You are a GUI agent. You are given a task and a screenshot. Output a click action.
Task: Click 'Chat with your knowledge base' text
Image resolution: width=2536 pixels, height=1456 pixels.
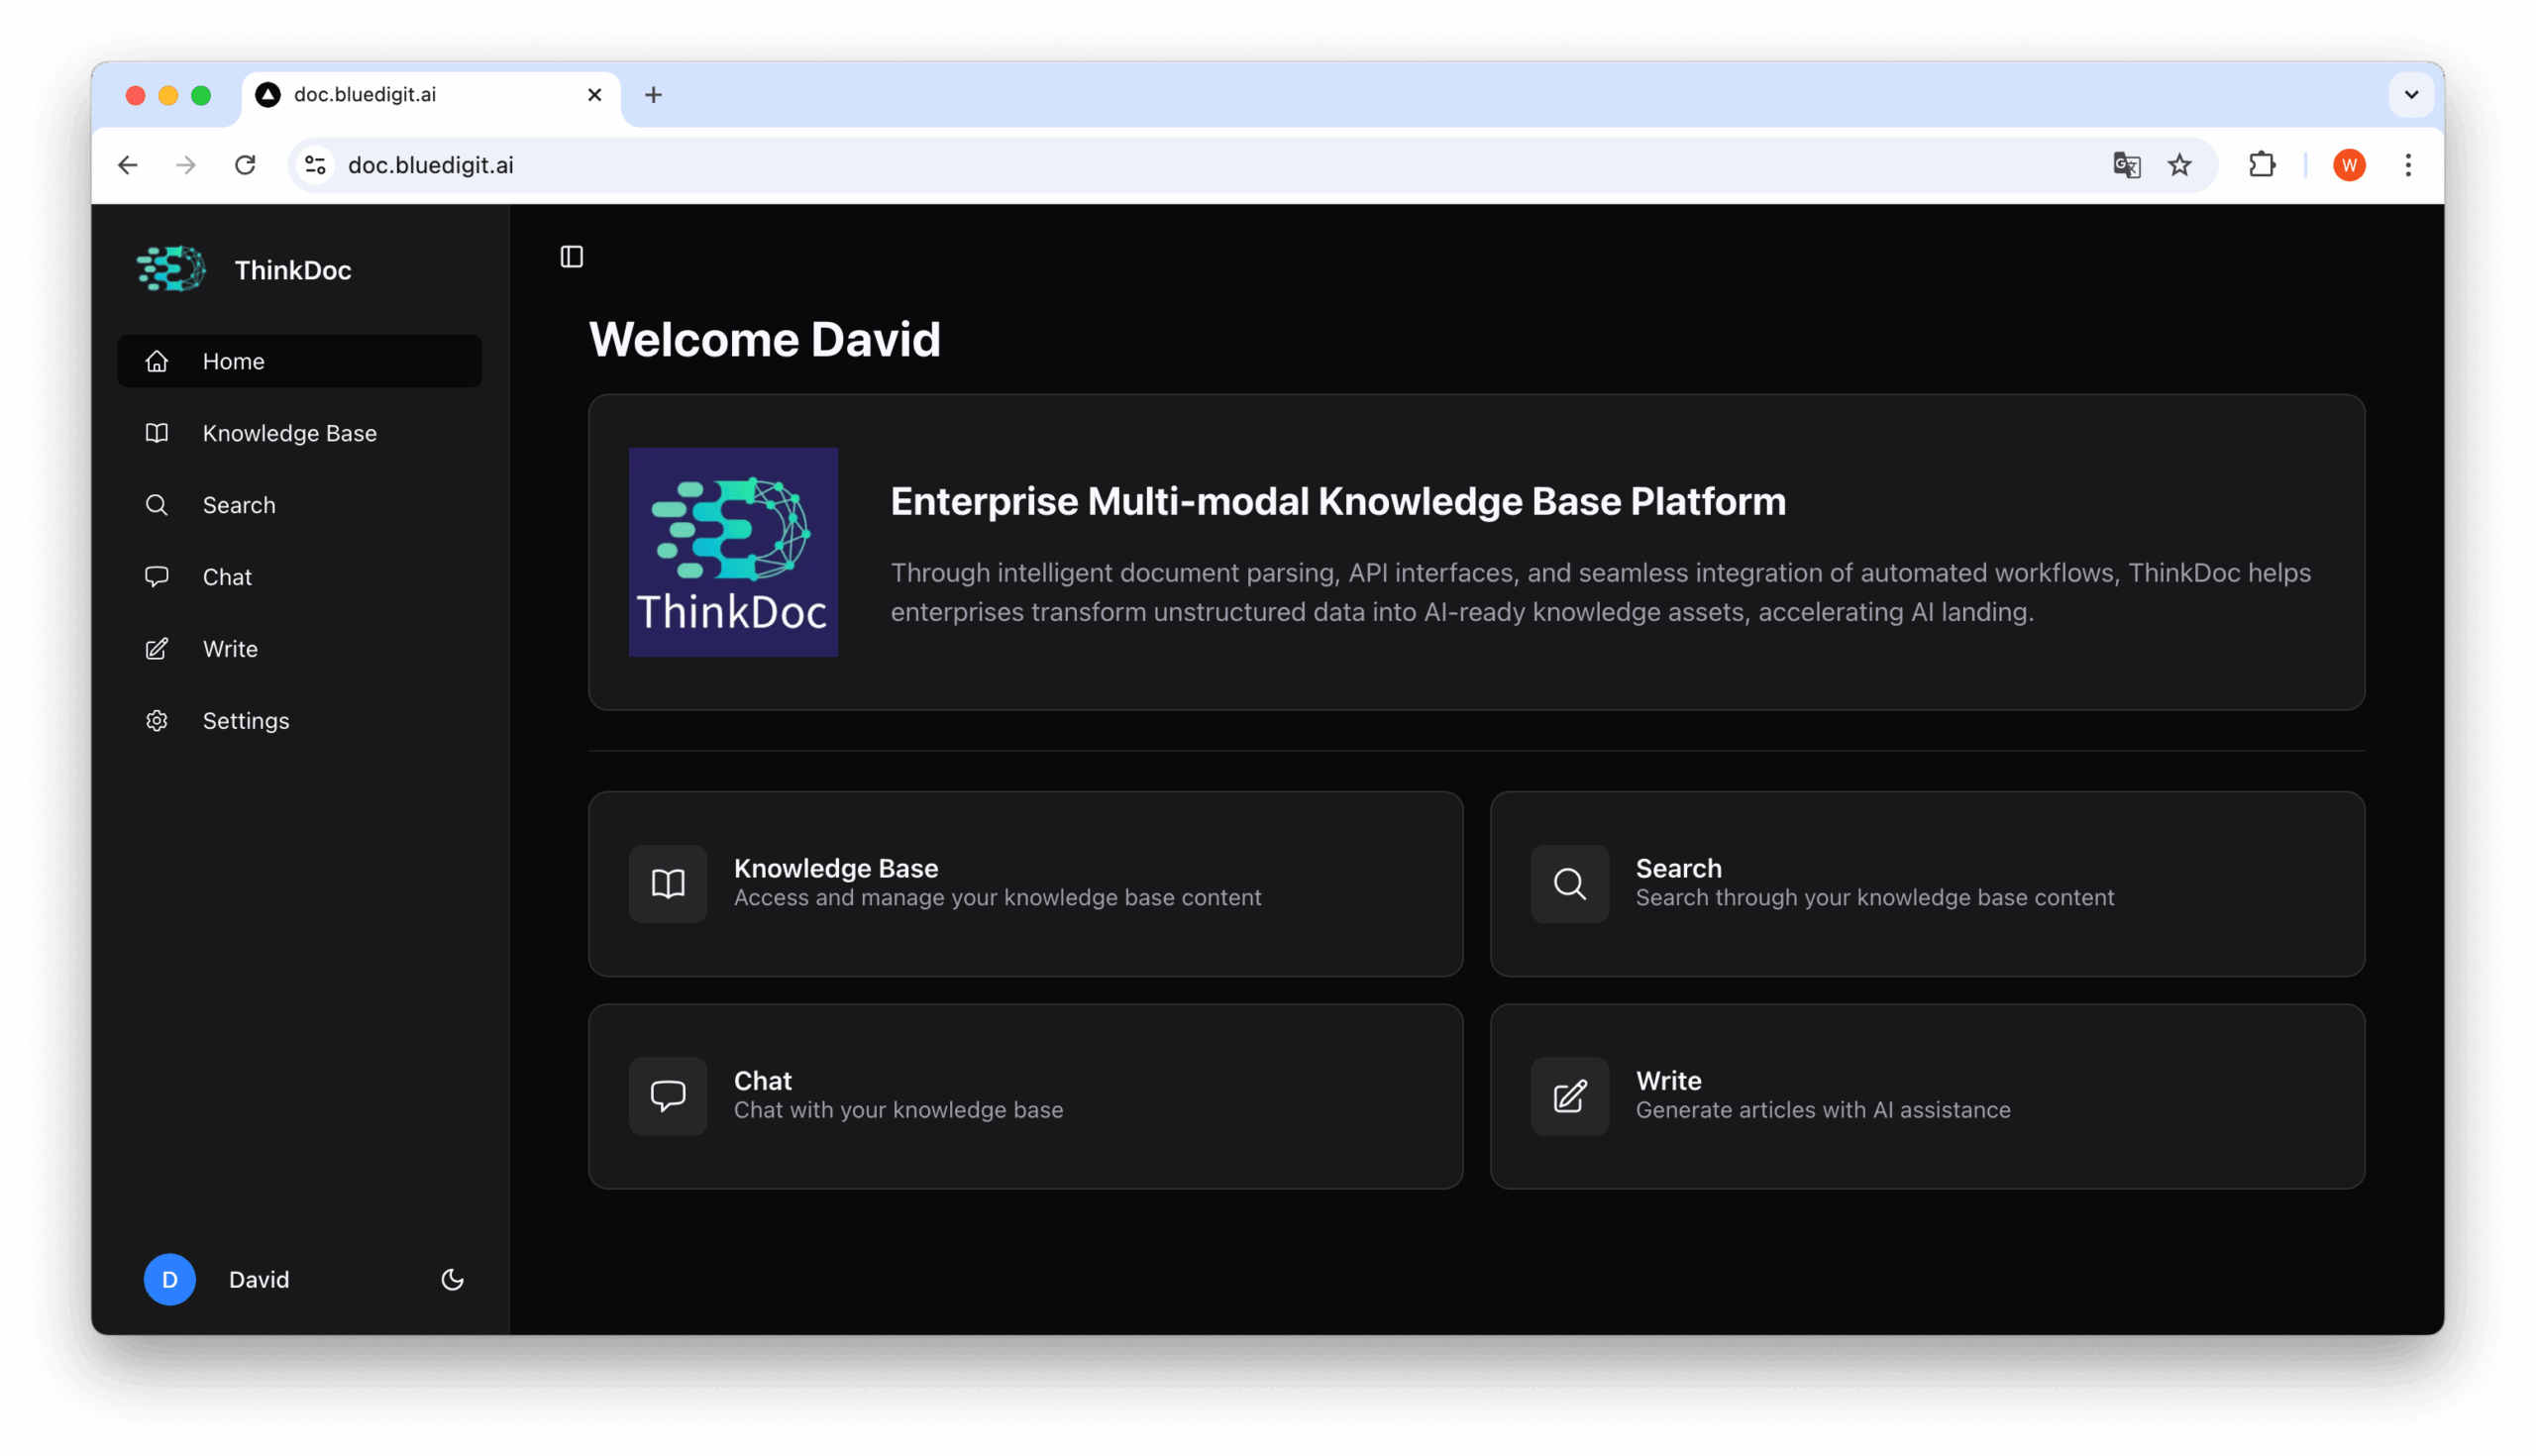pyautogui.click(x=898, y=1110)
